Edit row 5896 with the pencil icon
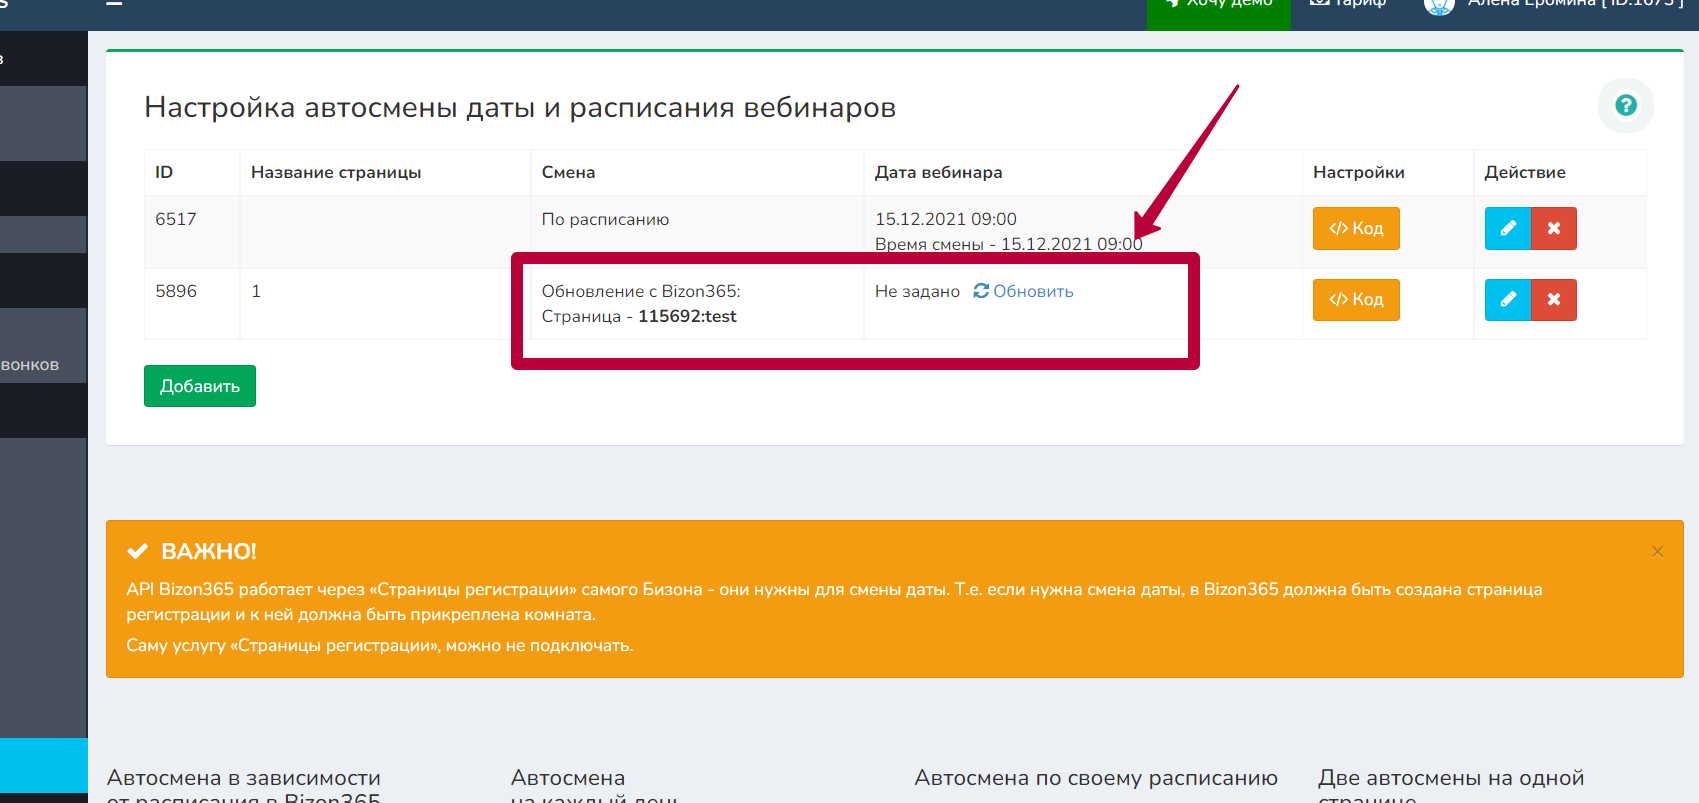 click(1507, 299)
